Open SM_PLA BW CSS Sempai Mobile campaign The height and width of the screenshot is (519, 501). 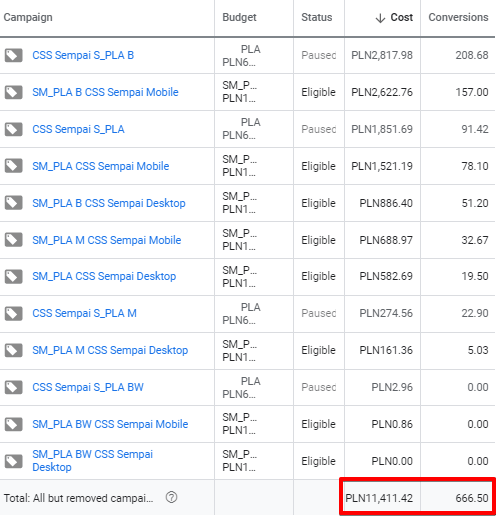coord(110,424)
